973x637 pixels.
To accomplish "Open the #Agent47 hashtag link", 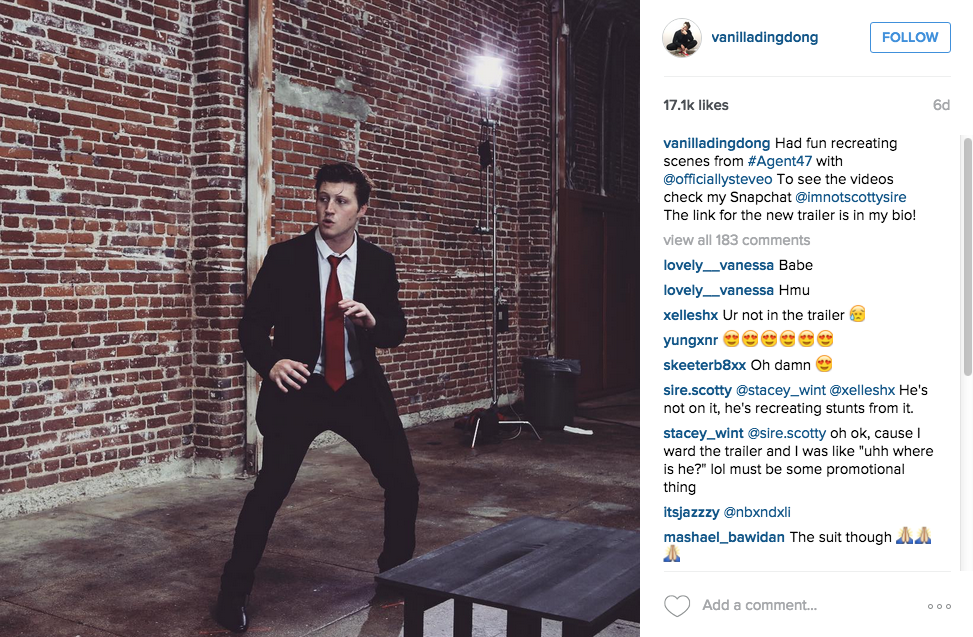I will 780,161.
